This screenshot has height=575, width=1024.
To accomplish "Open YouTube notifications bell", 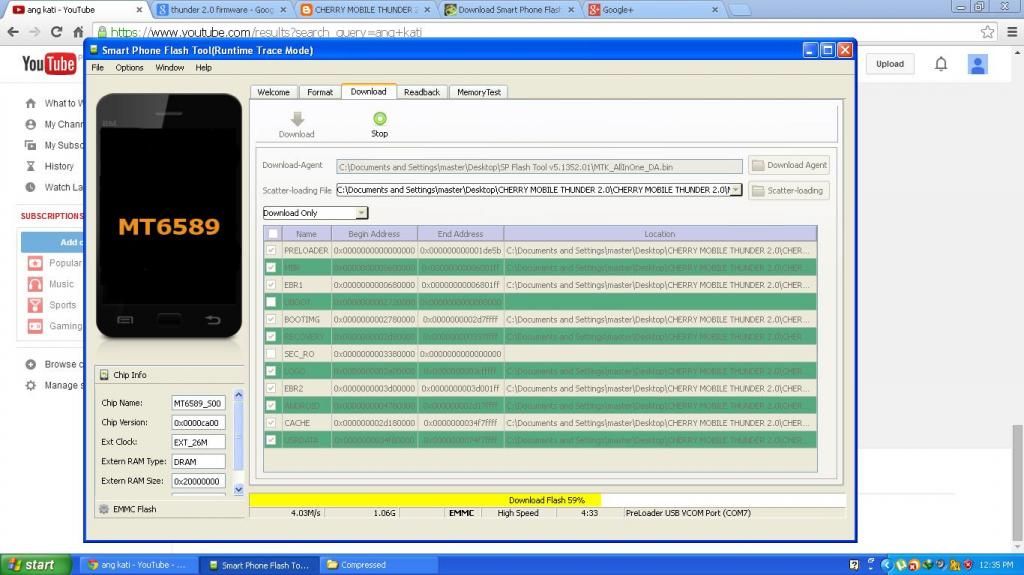I will [x=940, y=64].
